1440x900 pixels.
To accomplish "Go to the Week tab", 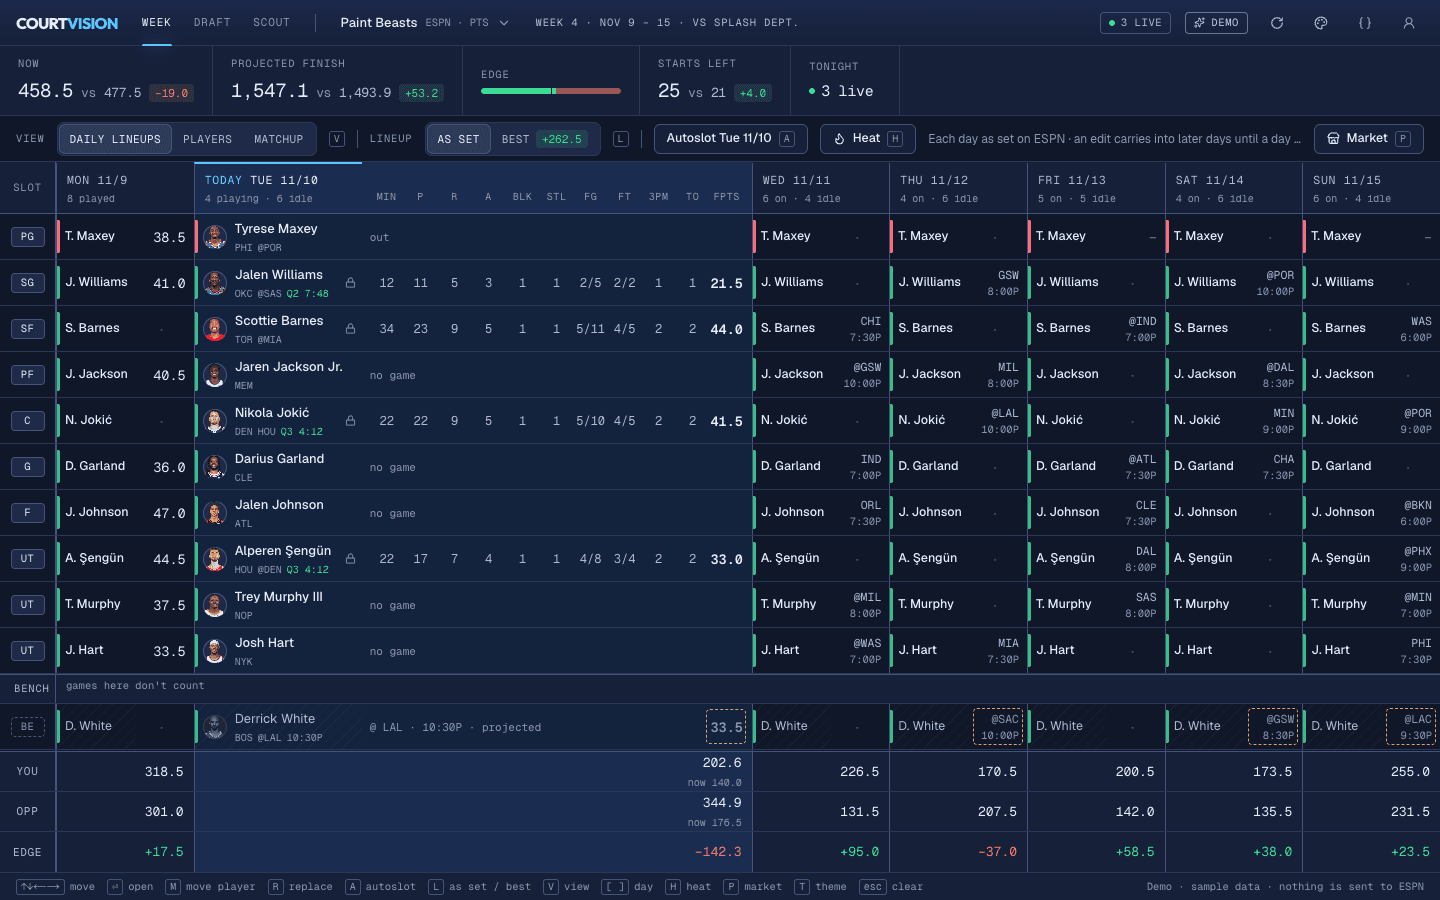I will tap(156, 23).
